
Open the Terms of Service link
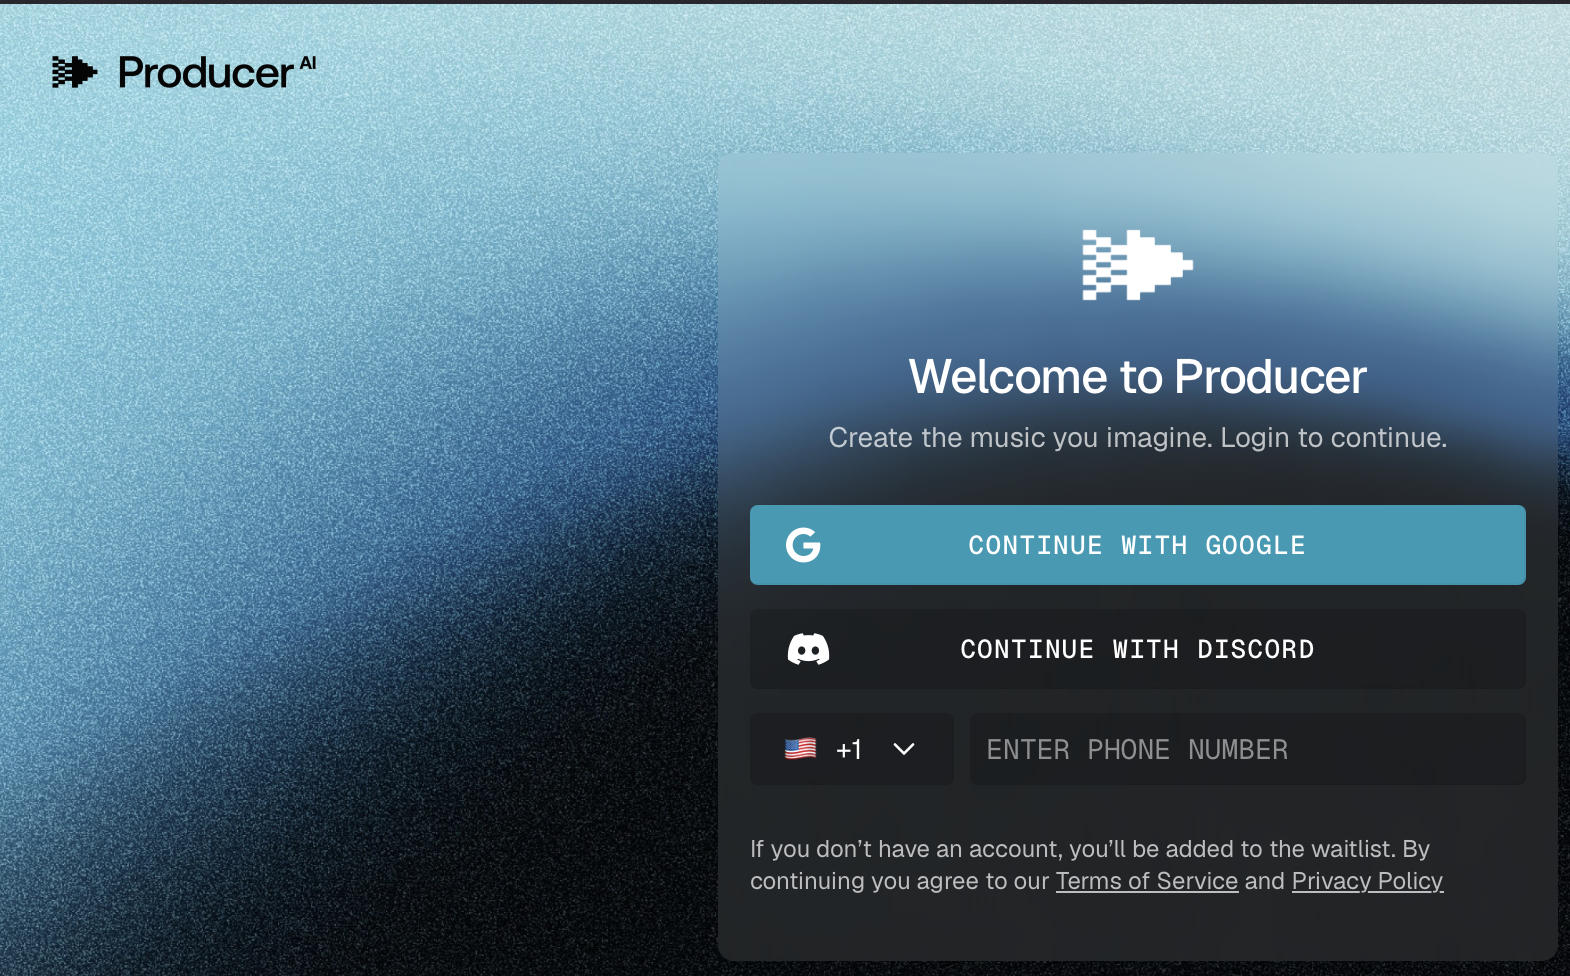[x=1146, y=881]
